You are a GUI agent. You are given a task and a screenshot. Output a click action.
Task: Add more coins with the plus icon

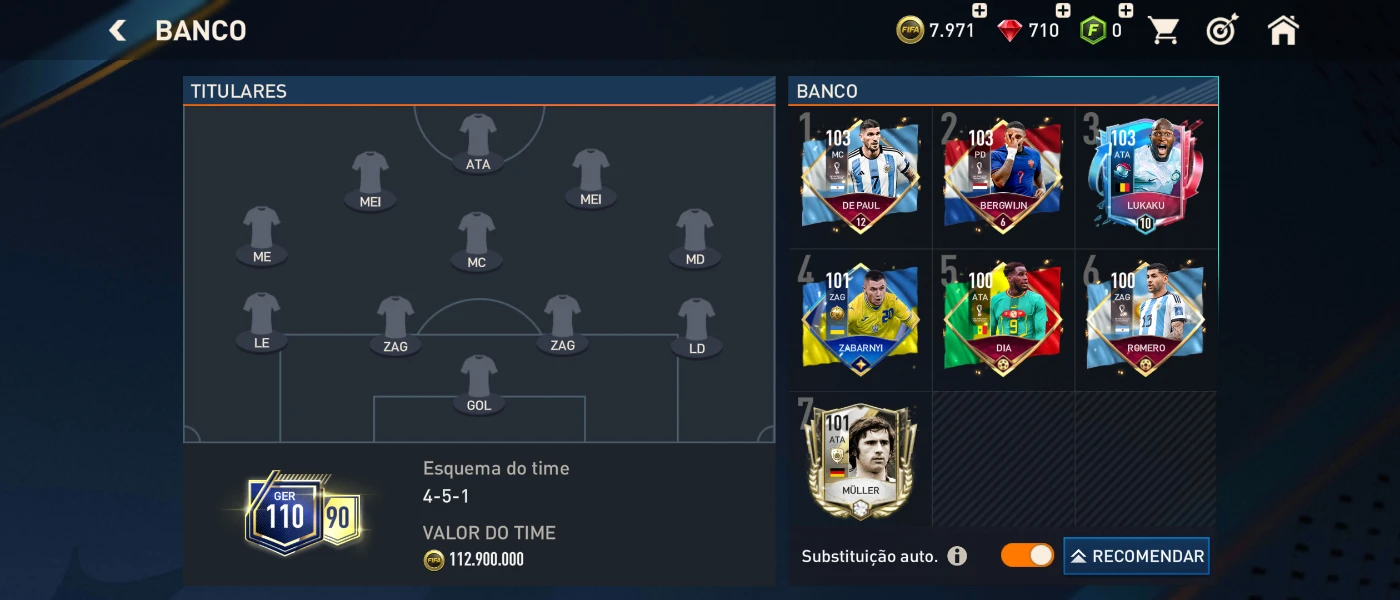(979, 11)
